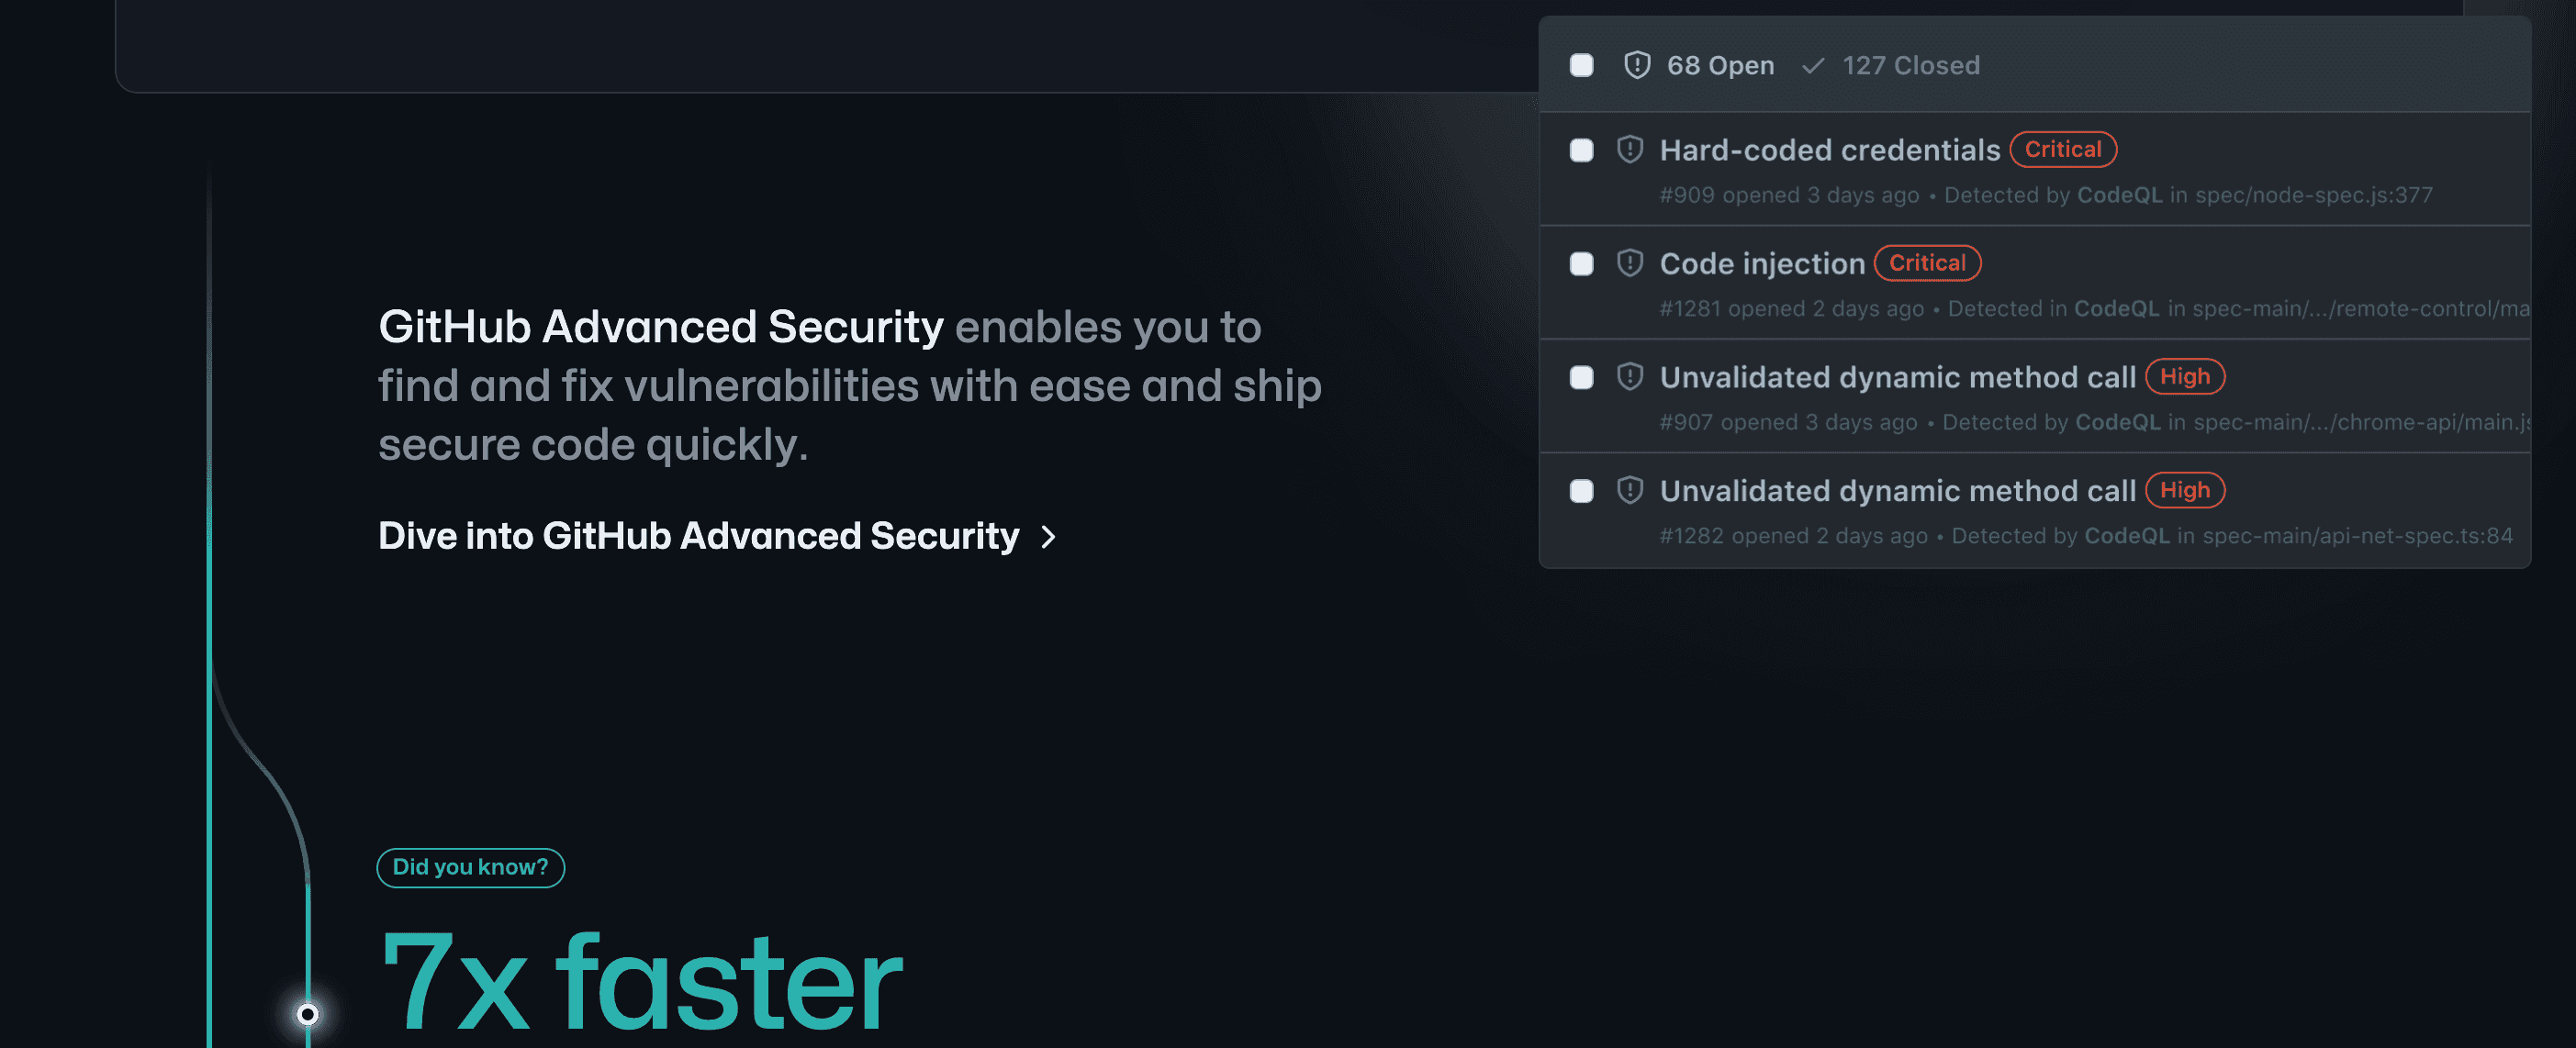Click the shield icon beside Code injection
The image size is (2576, 1048).
1630,263
